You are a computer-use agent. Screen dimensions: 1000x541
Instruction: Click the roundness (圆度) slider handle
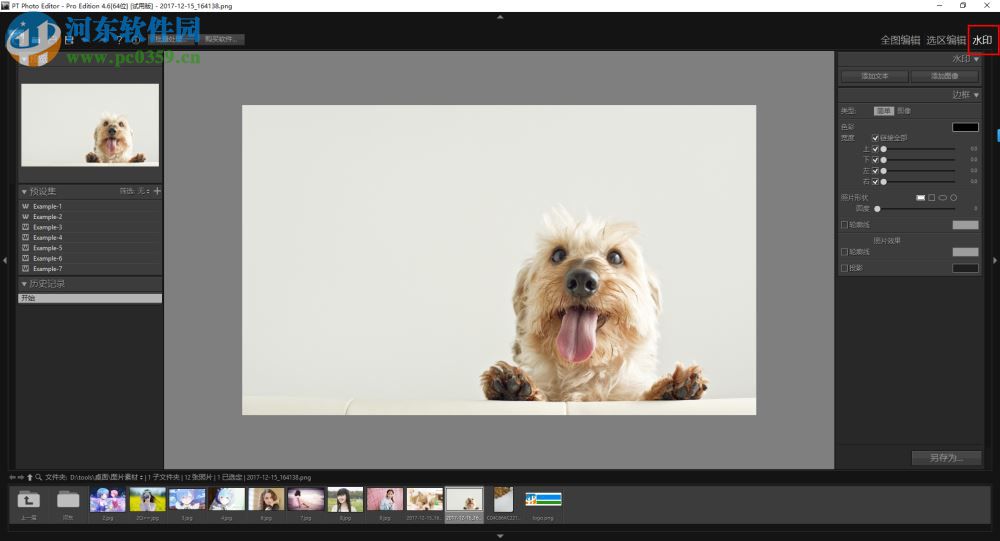pos(877,209)
